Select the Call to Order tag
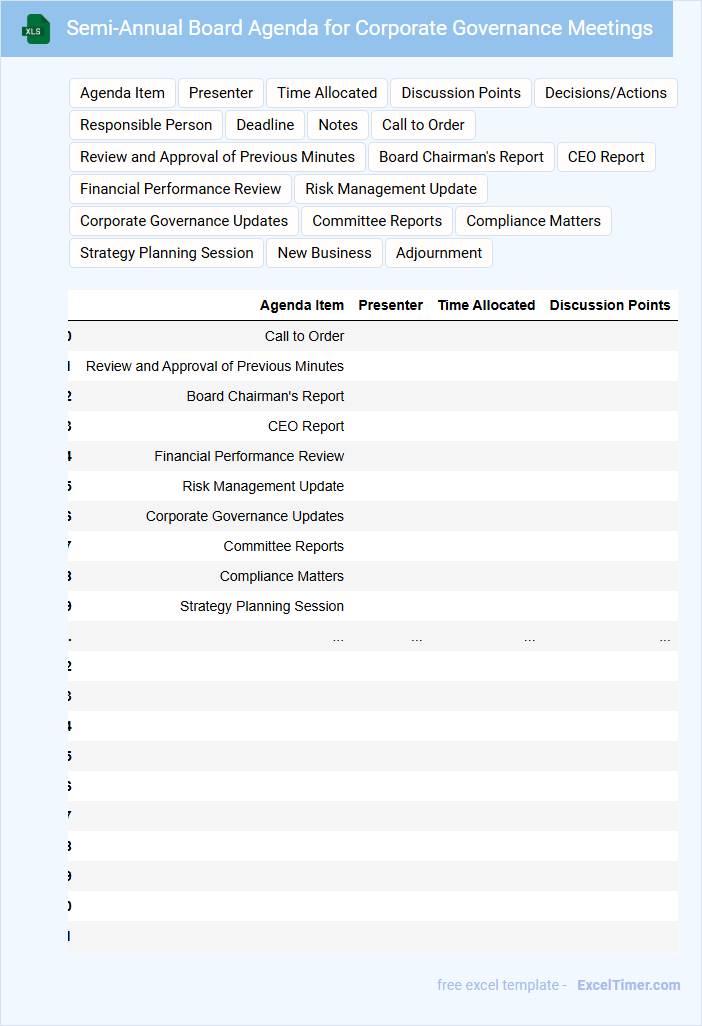702x1026 pixels. [423, 125]
